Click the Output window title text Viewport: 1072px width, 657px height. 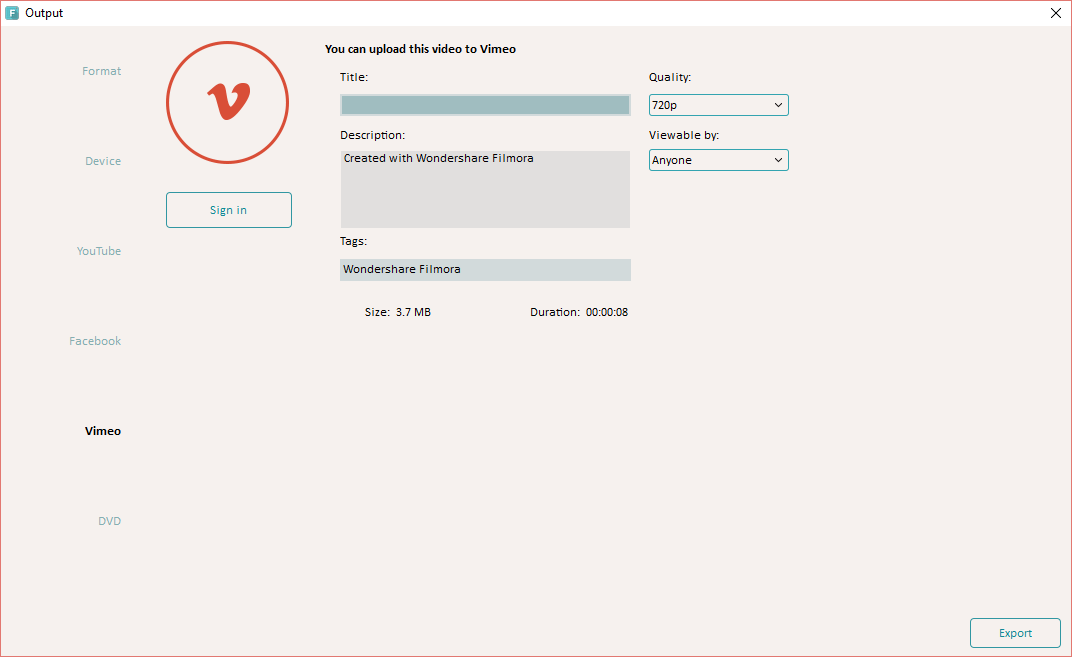[44, 13]
